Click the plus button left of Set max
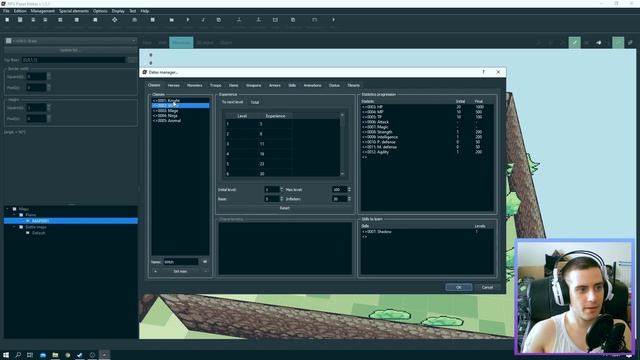 (x=156, y=271)
